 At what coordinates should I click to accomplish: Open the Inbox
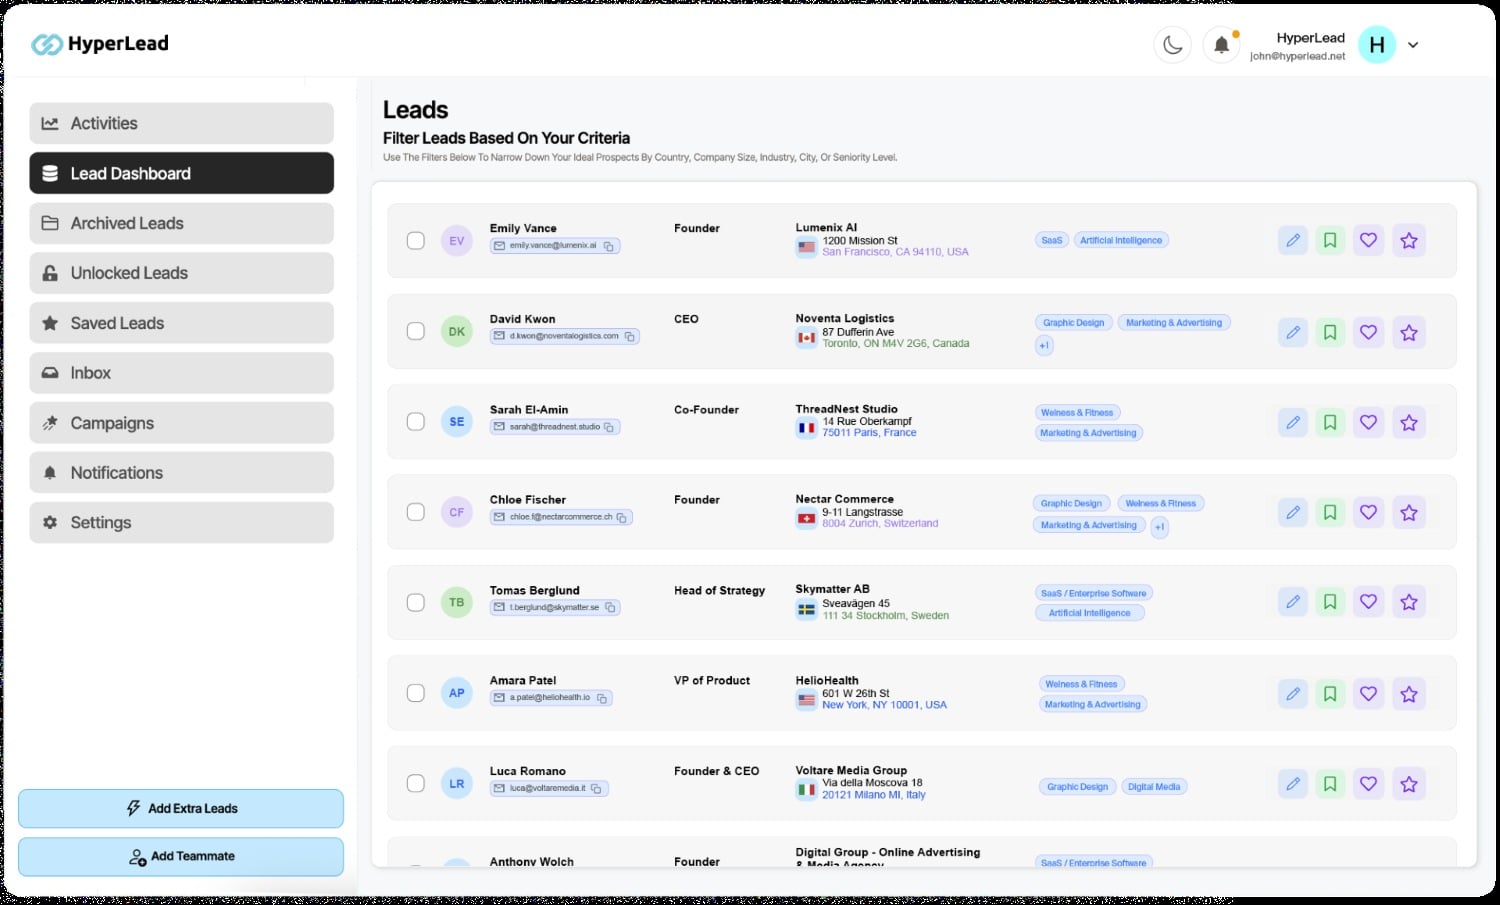tap(182, 373)
